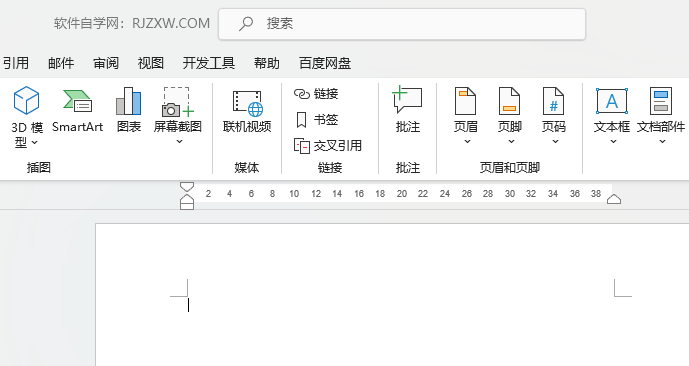
Task: Expand the 页眉 dropdown arrow
Action: pos(467,141)
